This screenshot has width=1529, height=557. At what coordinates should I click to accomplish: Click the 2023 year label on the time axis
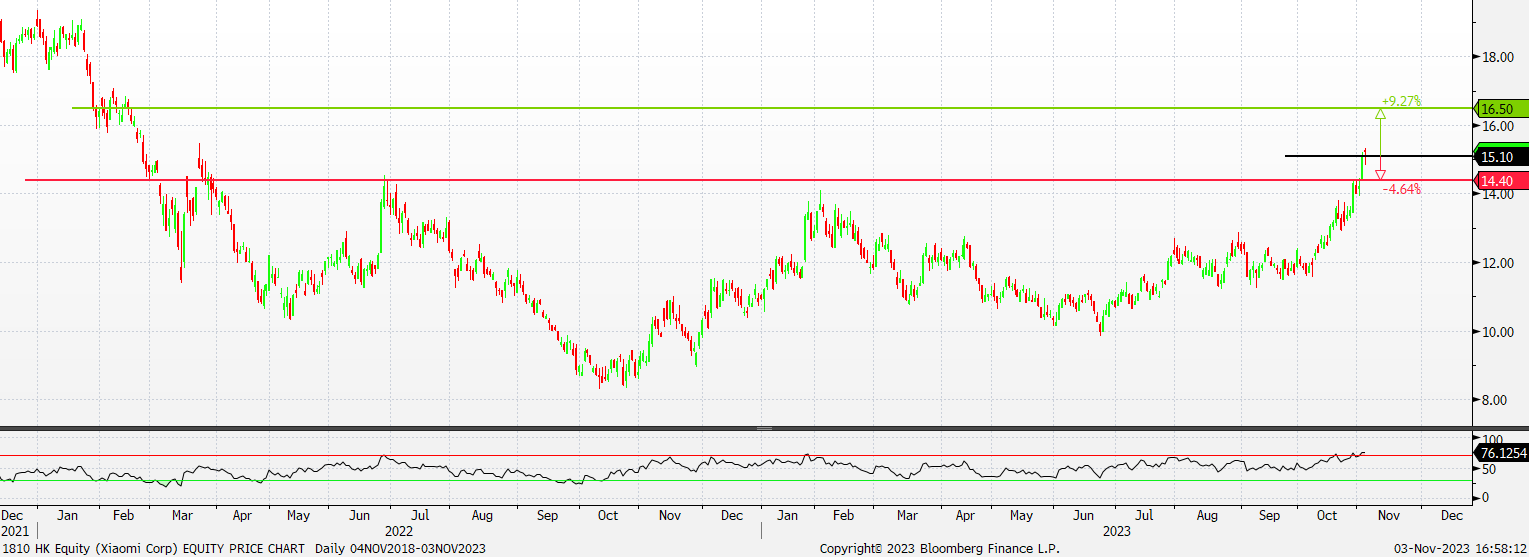[1117, 531]
